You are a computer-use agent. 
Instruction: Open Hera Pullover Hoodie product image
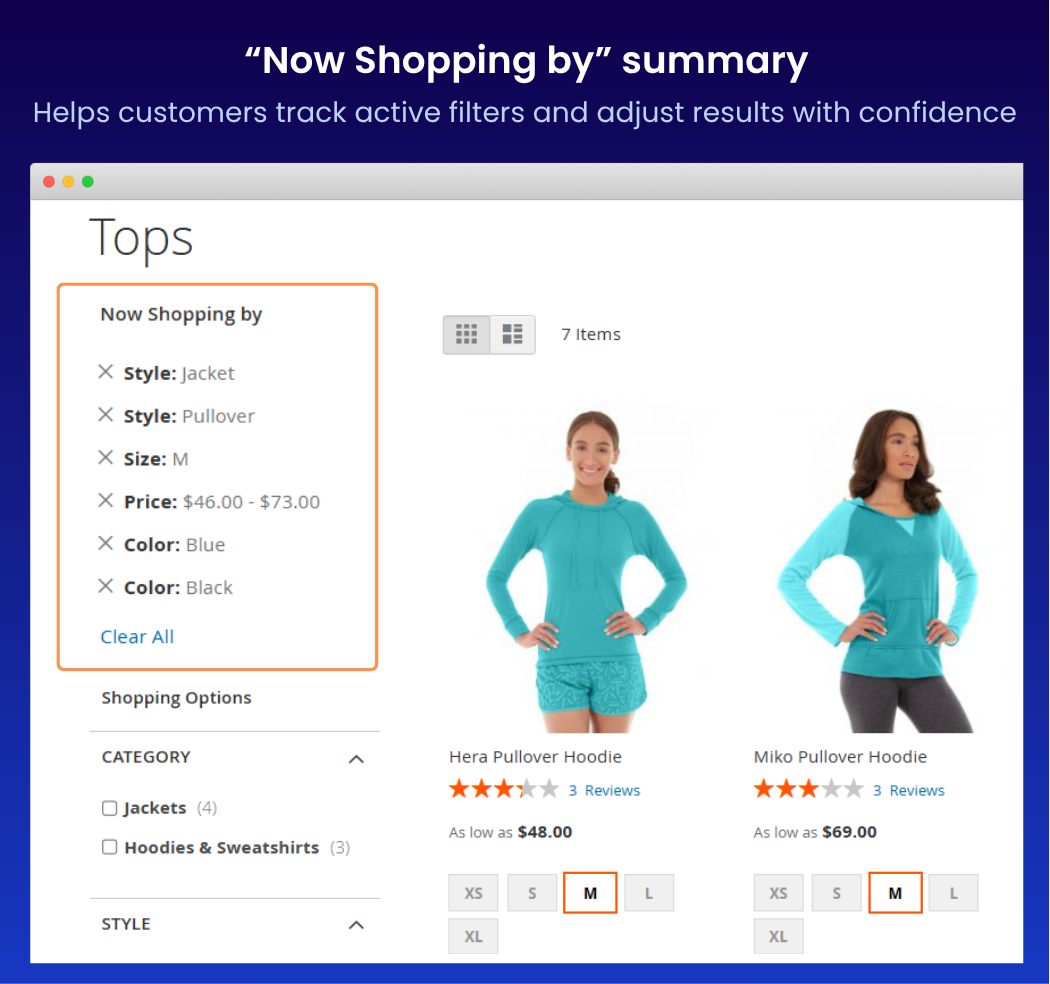pyautogui.click(x=587, y=569)
